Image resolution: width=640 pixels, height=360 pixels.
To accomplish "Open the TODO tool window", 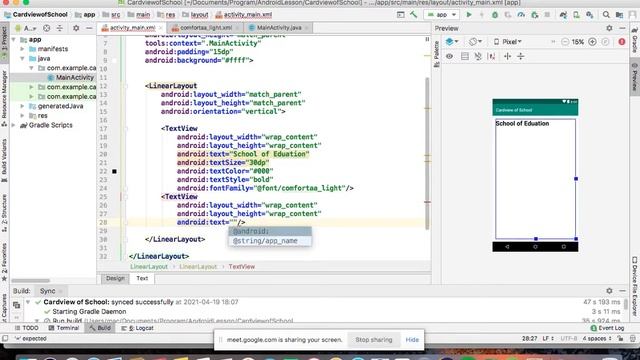I will pyautogui.click(x=27, y=328).
